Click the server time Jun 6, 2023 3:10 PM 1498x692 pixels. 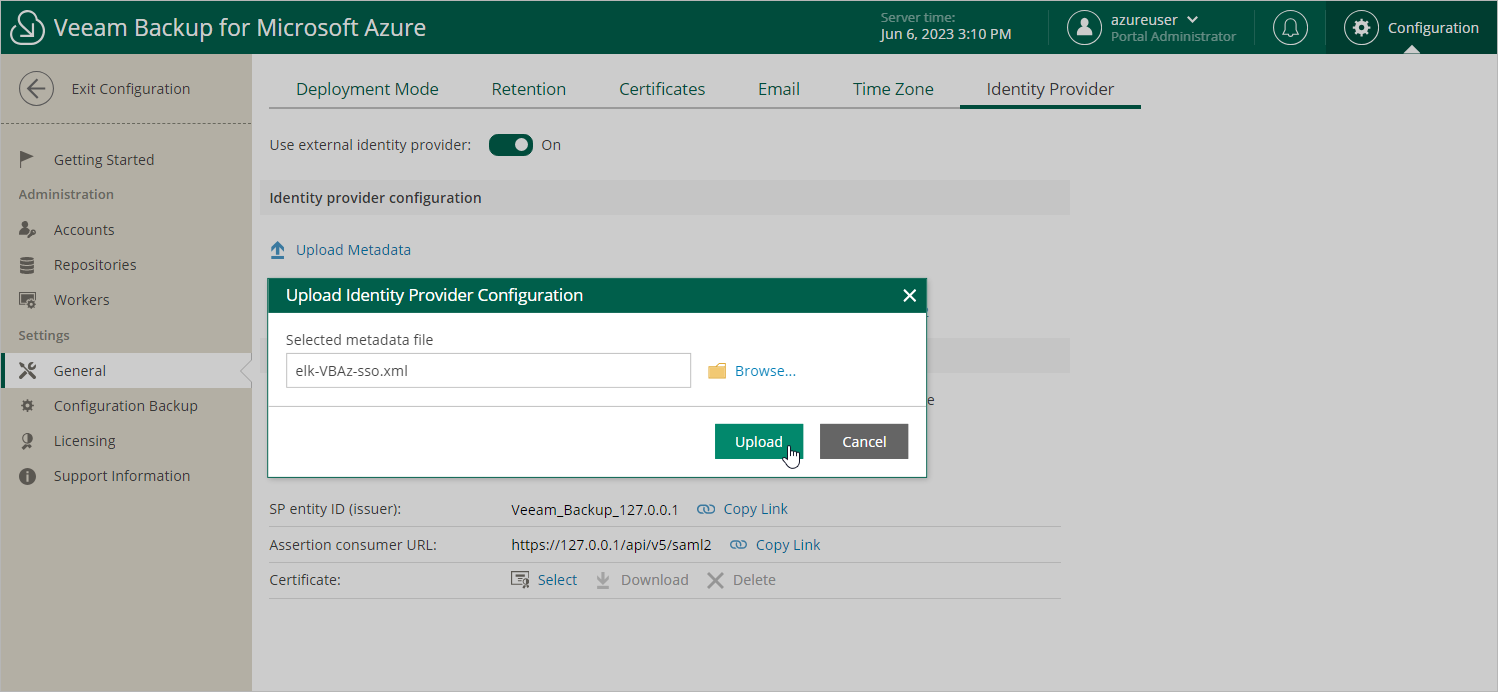click(946, 34)
